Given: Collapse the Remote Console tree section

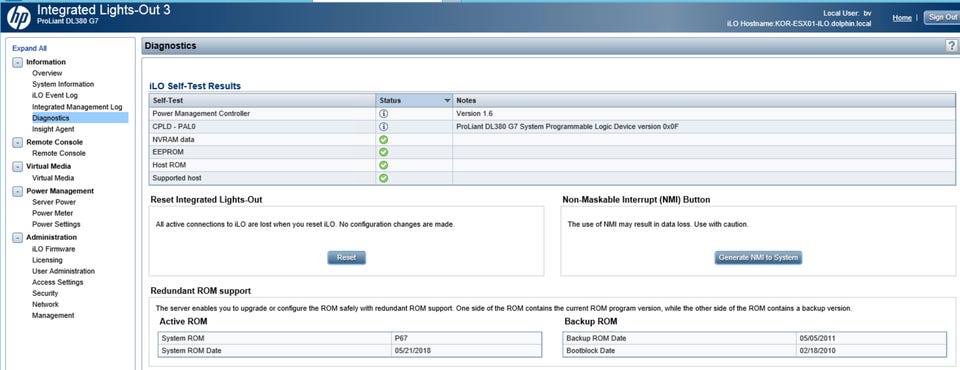Looking at the screenshot, I should pos(17,142).
